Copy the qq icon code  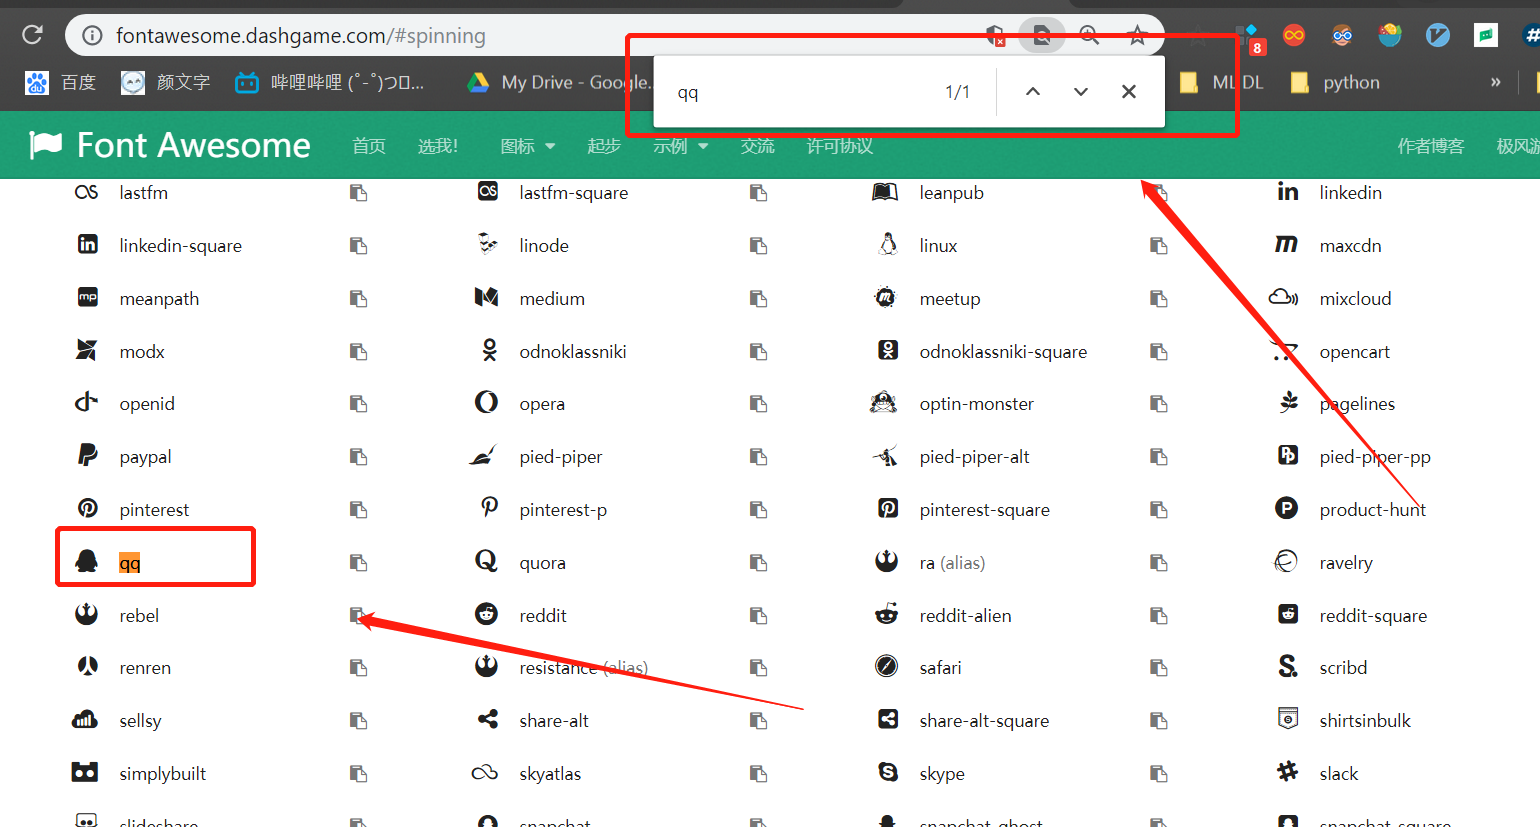[358, 563]
